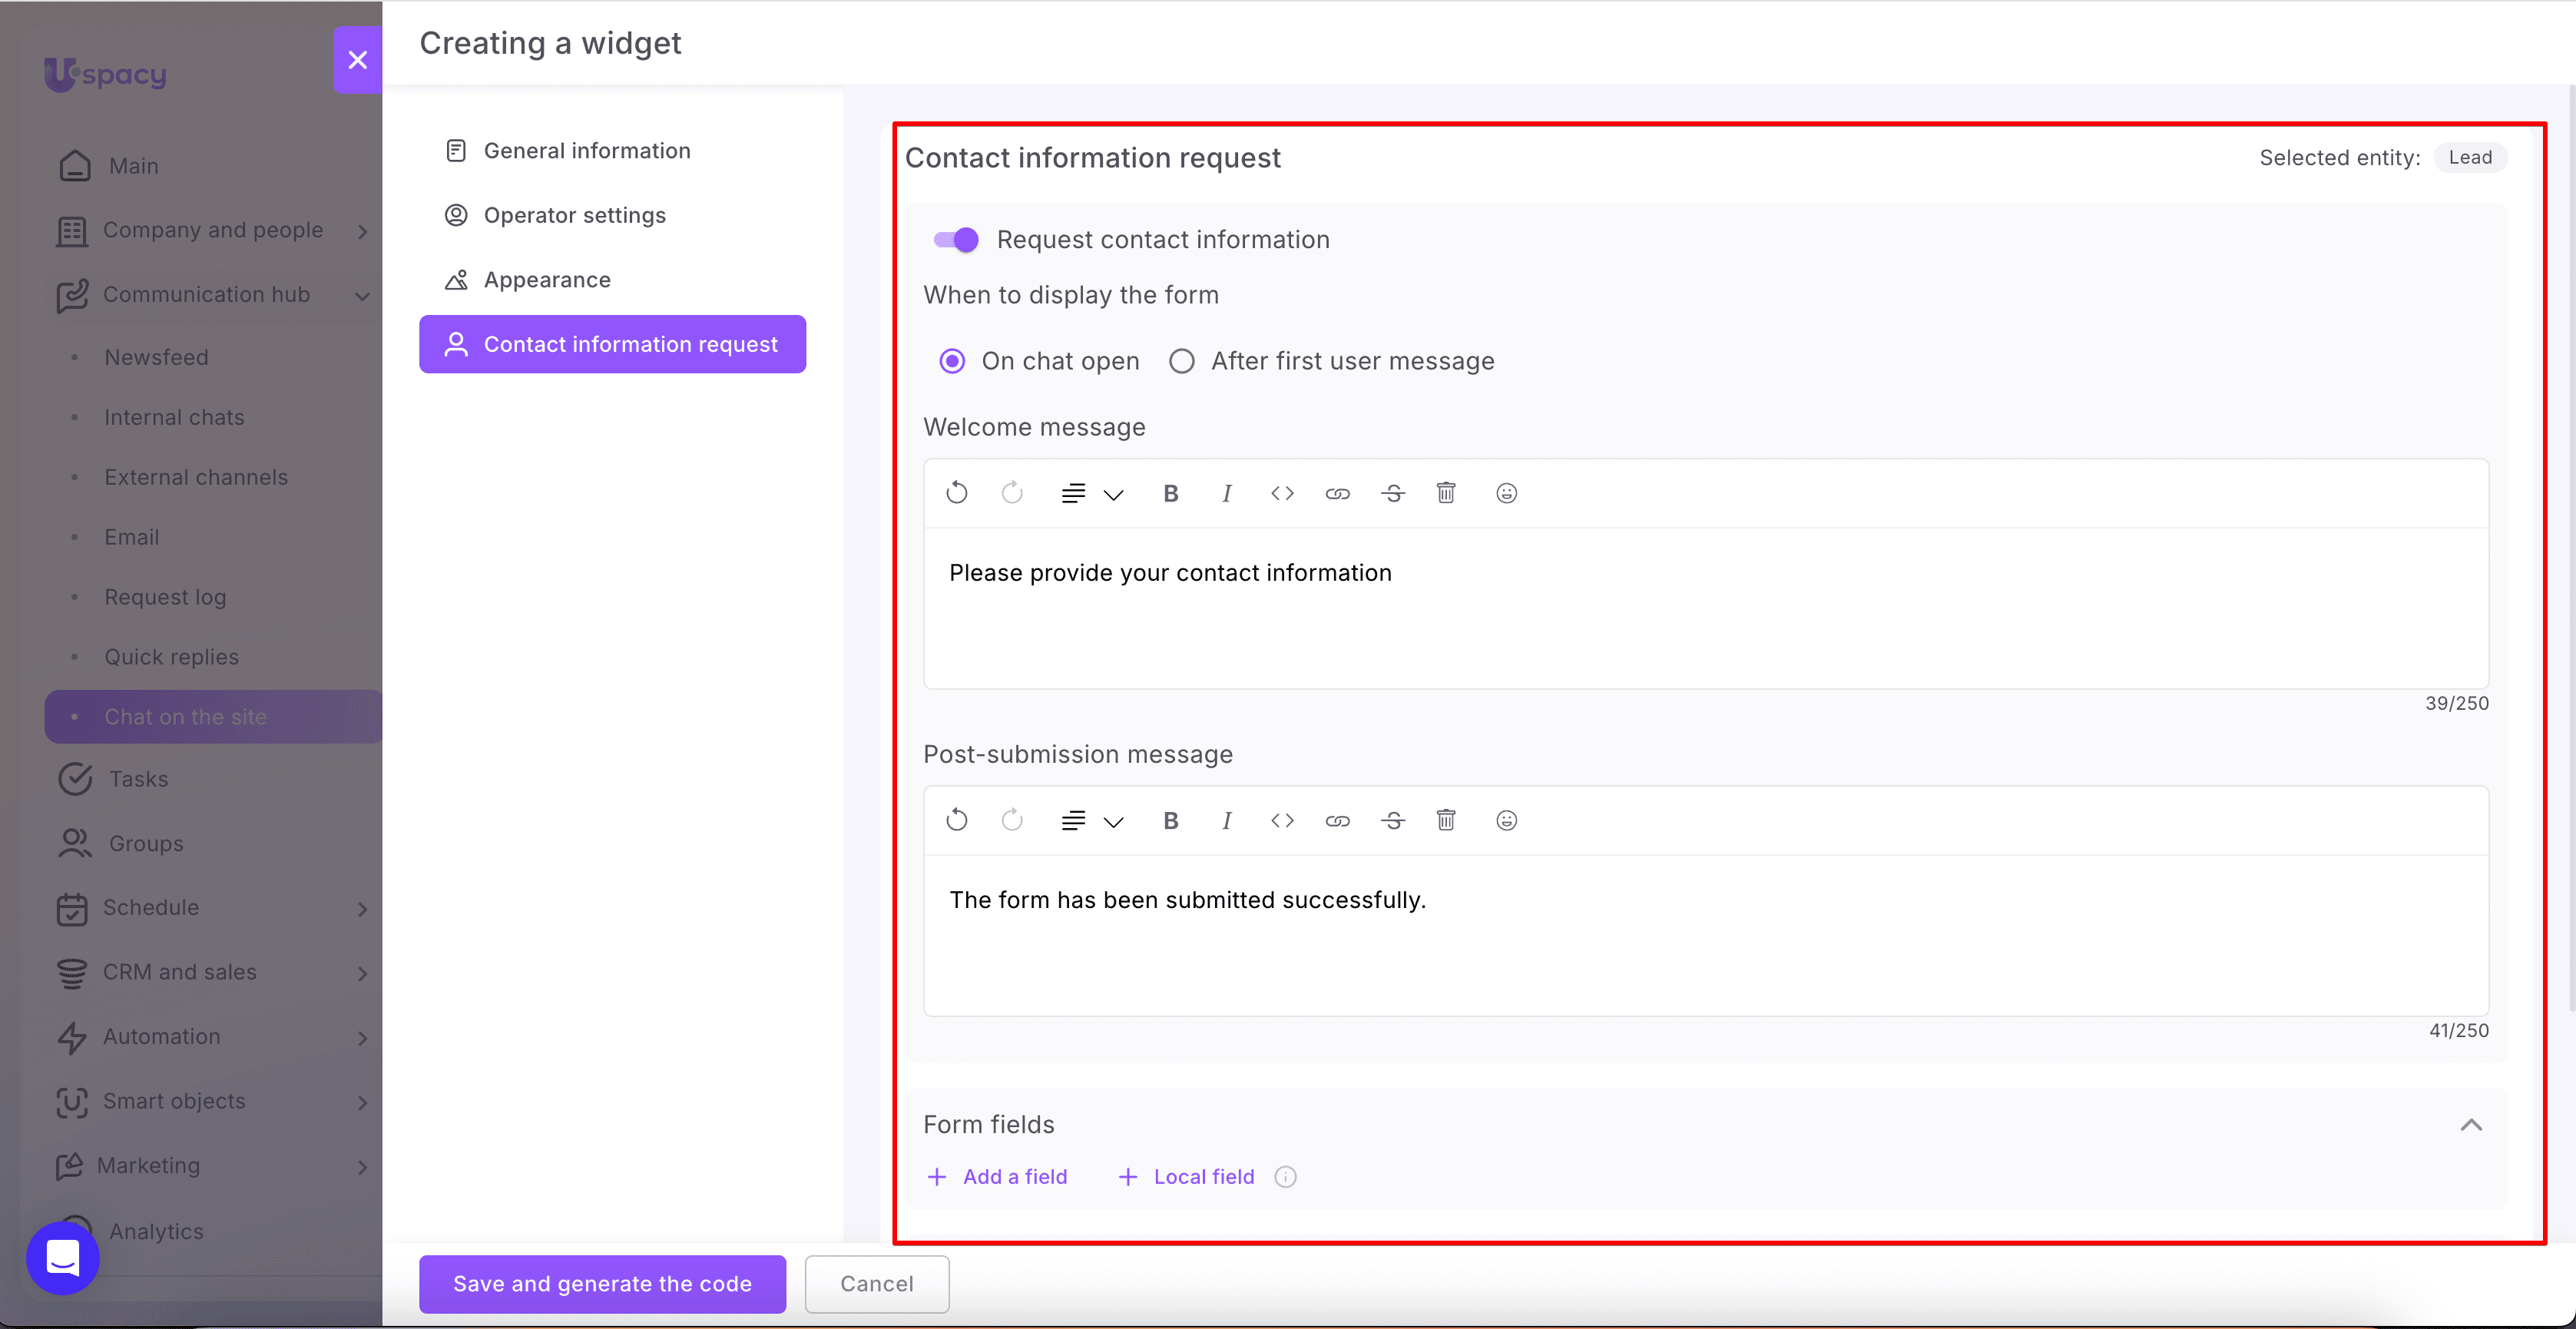The width and height of the screenshot is (2576, 1329).
Task: Click Save and generate the code
Action: [x=602, y=1284]
